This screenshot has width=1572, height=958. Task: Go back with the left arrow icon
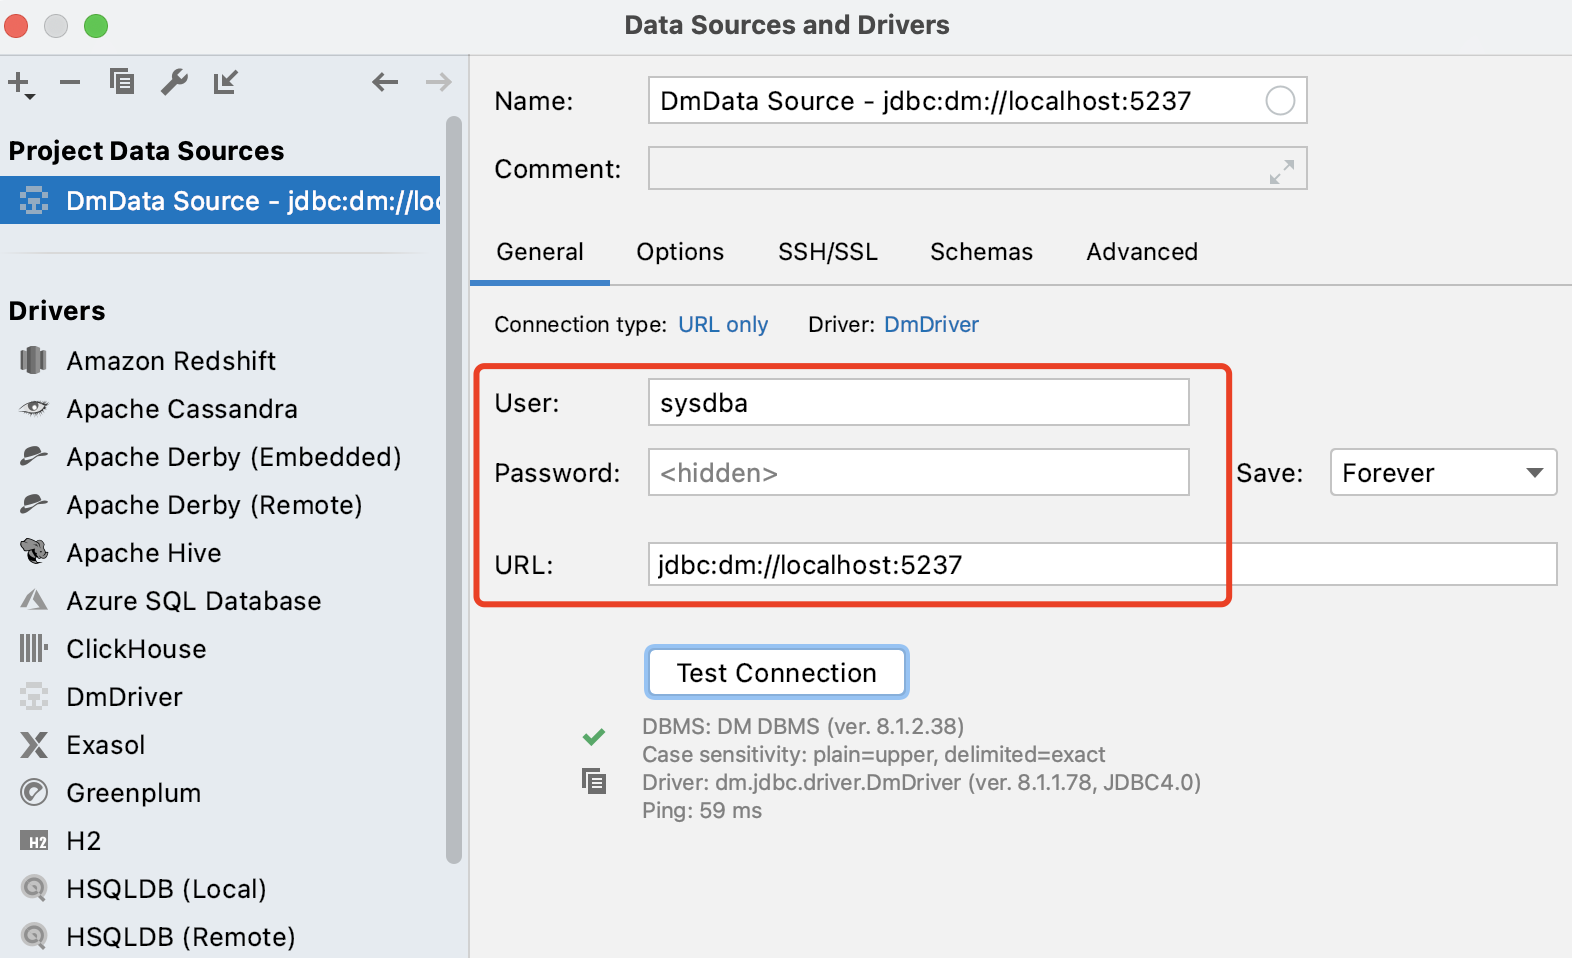(x=385, y=82)
